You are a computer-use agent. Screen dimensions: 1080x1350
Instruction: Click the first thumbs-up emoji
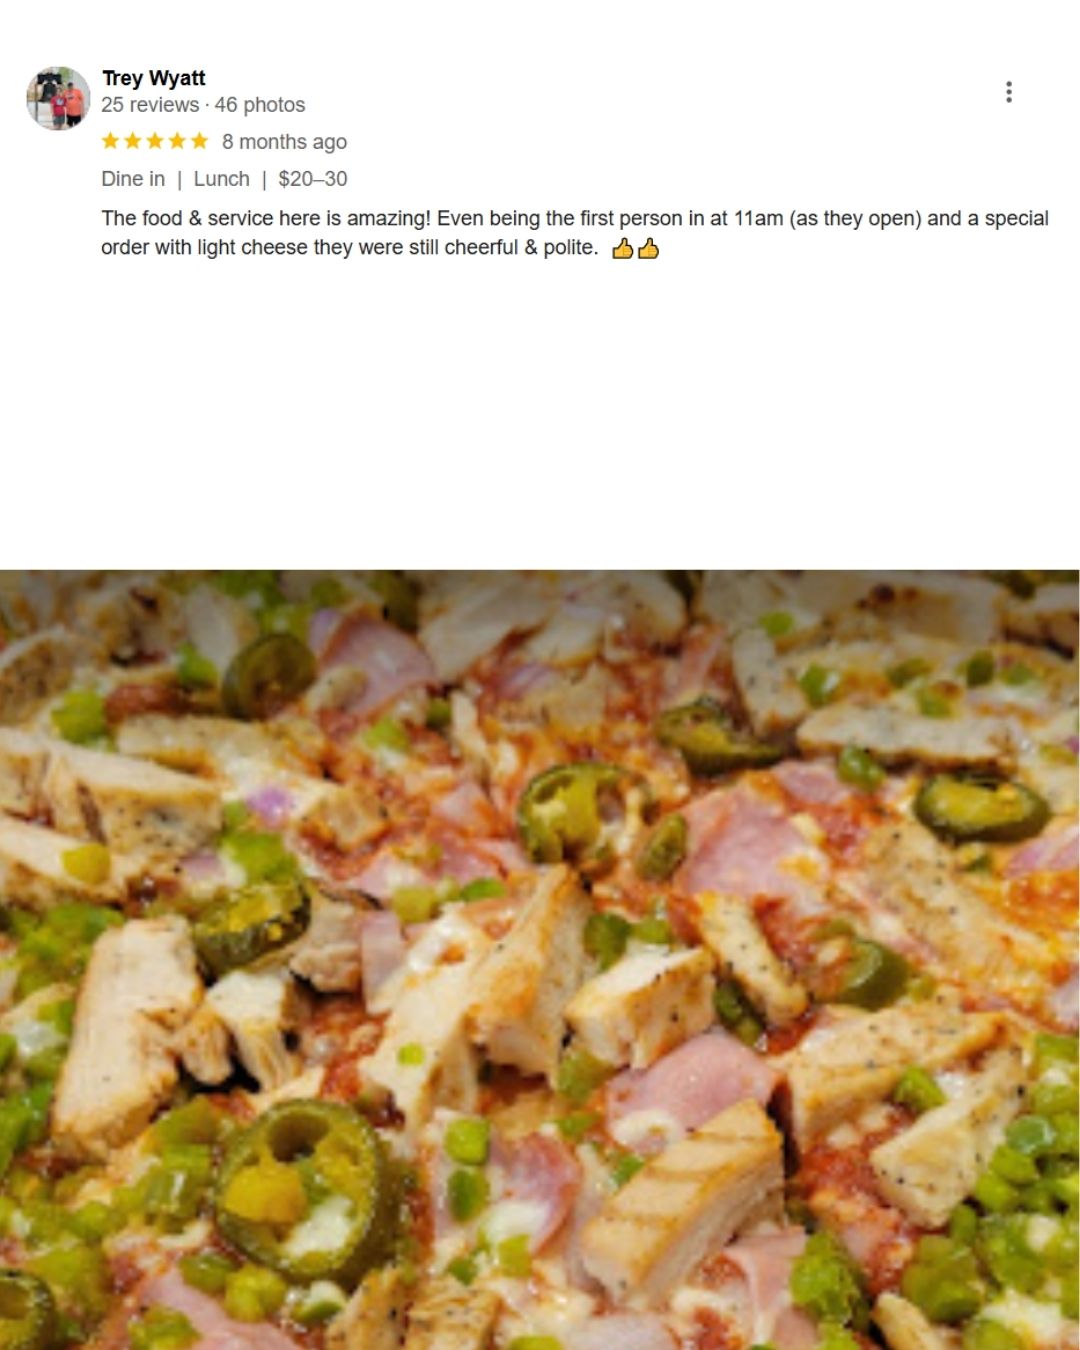pos(622,248)
